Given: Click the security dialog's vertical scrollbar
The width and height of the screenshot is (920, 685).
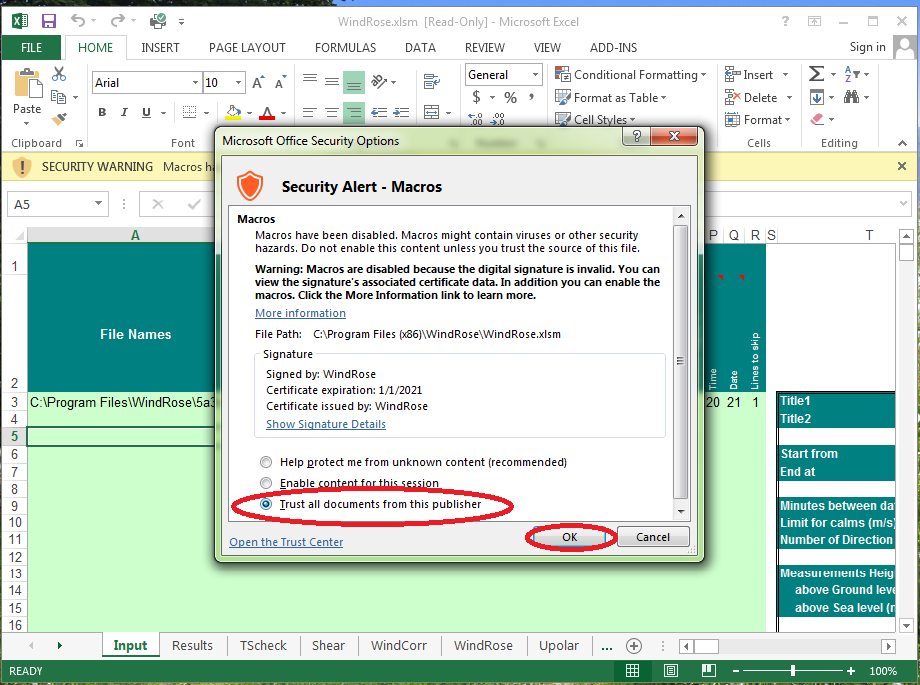Looking at the screenshot, I should [681, 361].
